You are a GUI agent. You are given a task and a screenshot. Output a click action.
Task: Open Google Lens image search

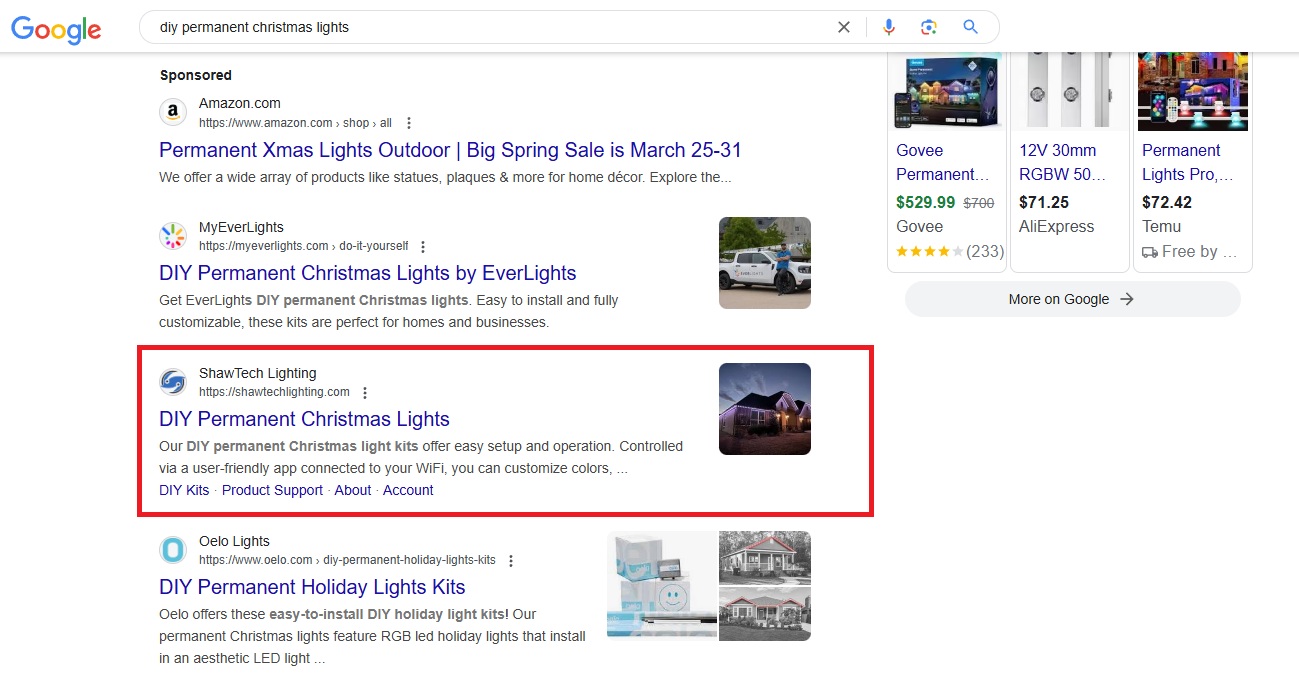[x=929, y=27]
